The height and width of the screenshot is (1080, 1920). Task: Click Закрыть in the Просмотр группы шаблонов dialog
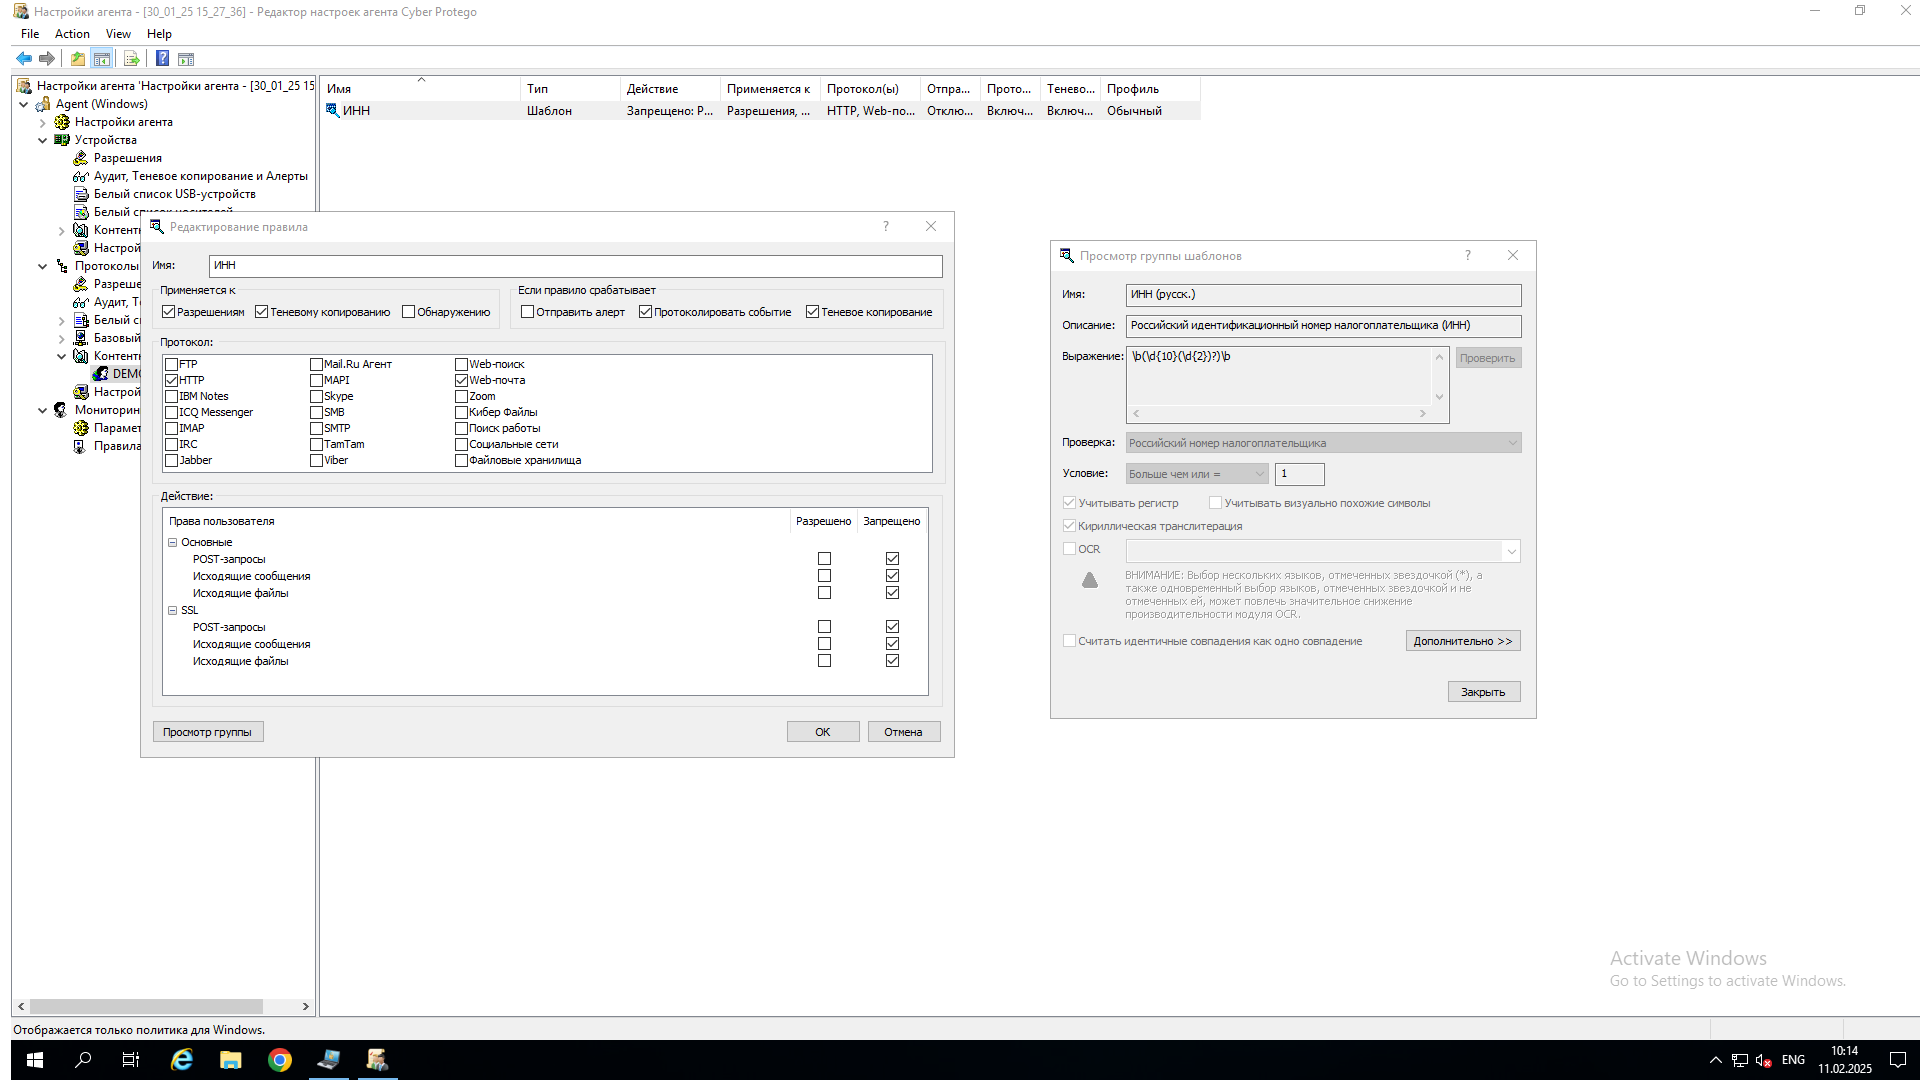coord(1484,692)
